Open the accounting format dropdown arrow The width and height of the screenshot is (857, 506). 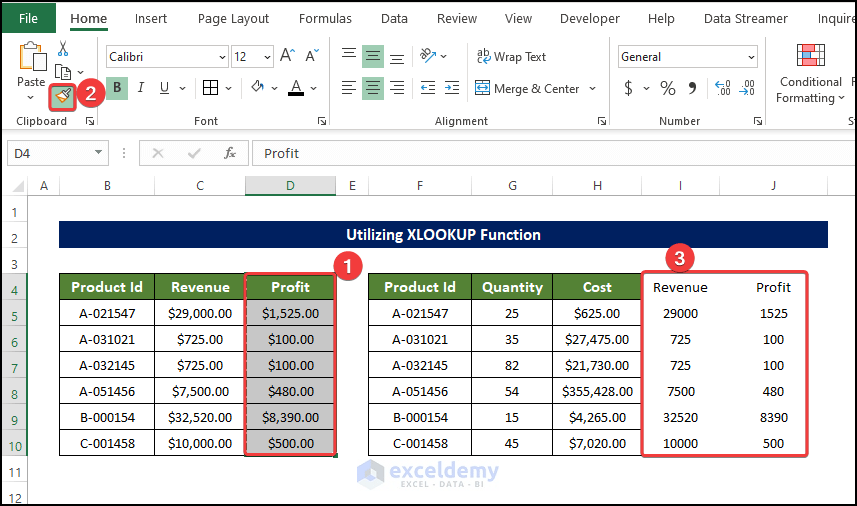(646, 88)
